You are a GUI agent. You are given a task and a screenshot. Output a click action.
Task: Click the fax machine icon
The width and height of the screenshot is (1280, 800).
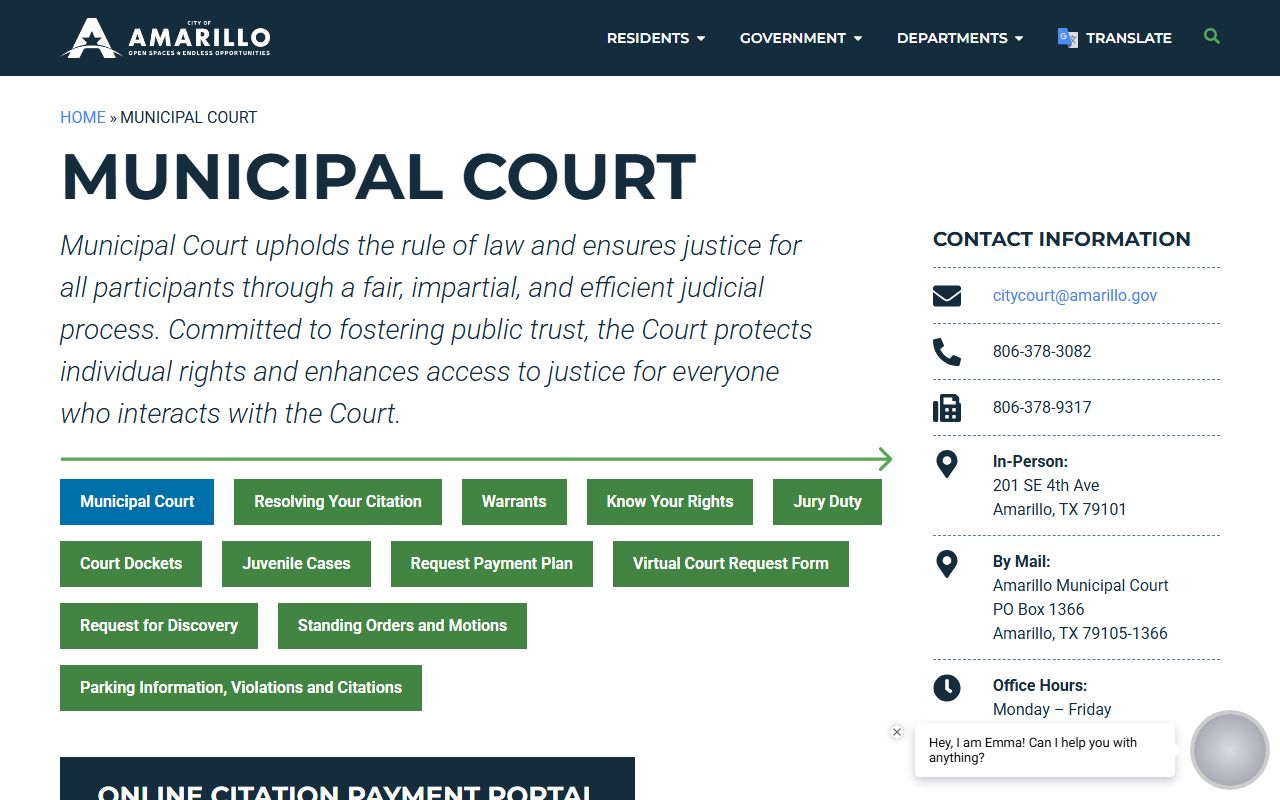coord(946,408)
